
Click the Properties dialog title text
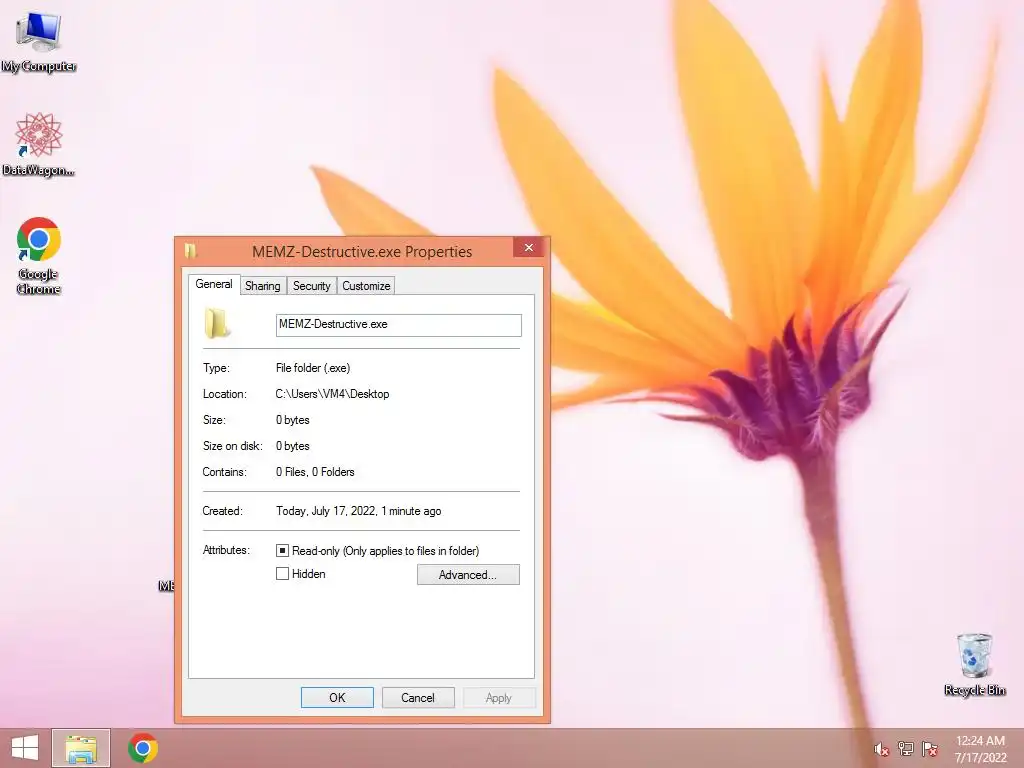pos(362,251)
